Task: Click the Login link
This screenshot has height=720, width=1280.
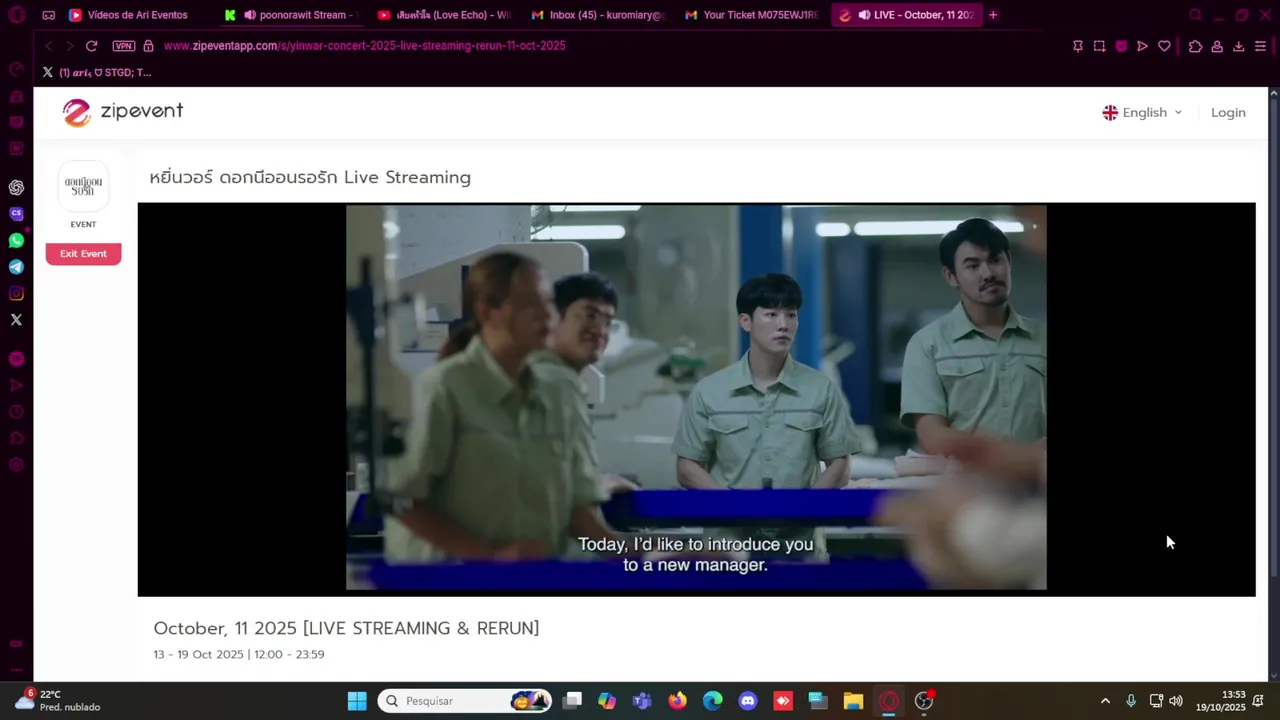Action: (x=1228, y=113)
